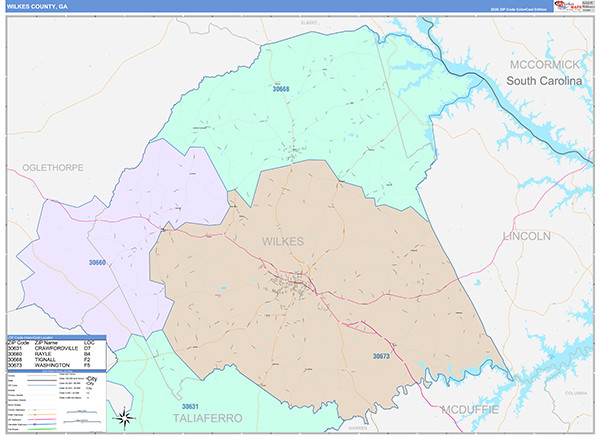Image resolution: width=600 pixels, height=435 pixels.
Task: Click the largest 'City' sample in legend
Action: pos(92,379)
